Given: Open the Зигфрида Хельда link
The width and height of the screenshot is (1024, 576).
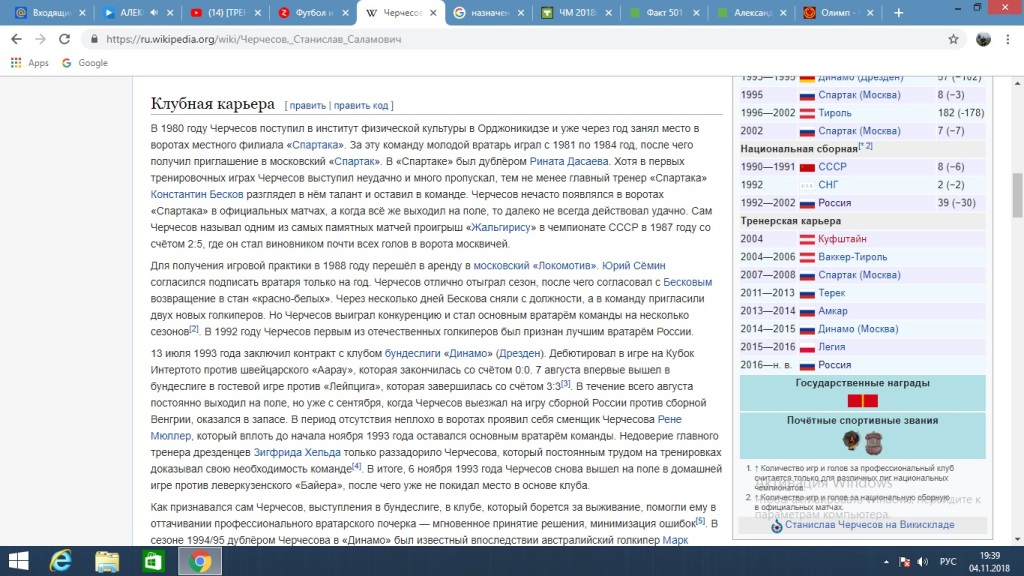Looking at the screenshot, I should (297, 452).
